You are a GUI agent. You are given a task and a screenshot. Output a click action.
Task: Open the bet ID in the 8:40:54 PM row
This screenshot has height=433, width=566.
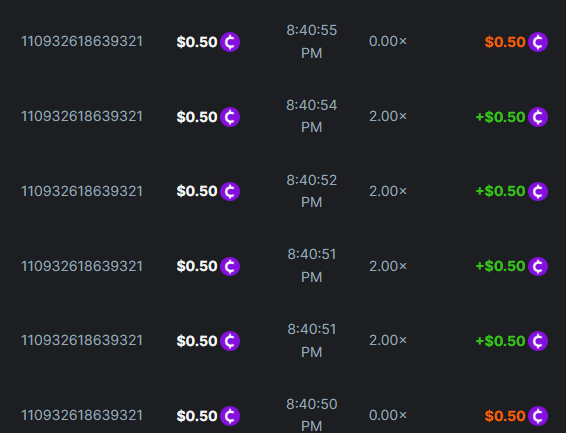(x=82, y=117)
